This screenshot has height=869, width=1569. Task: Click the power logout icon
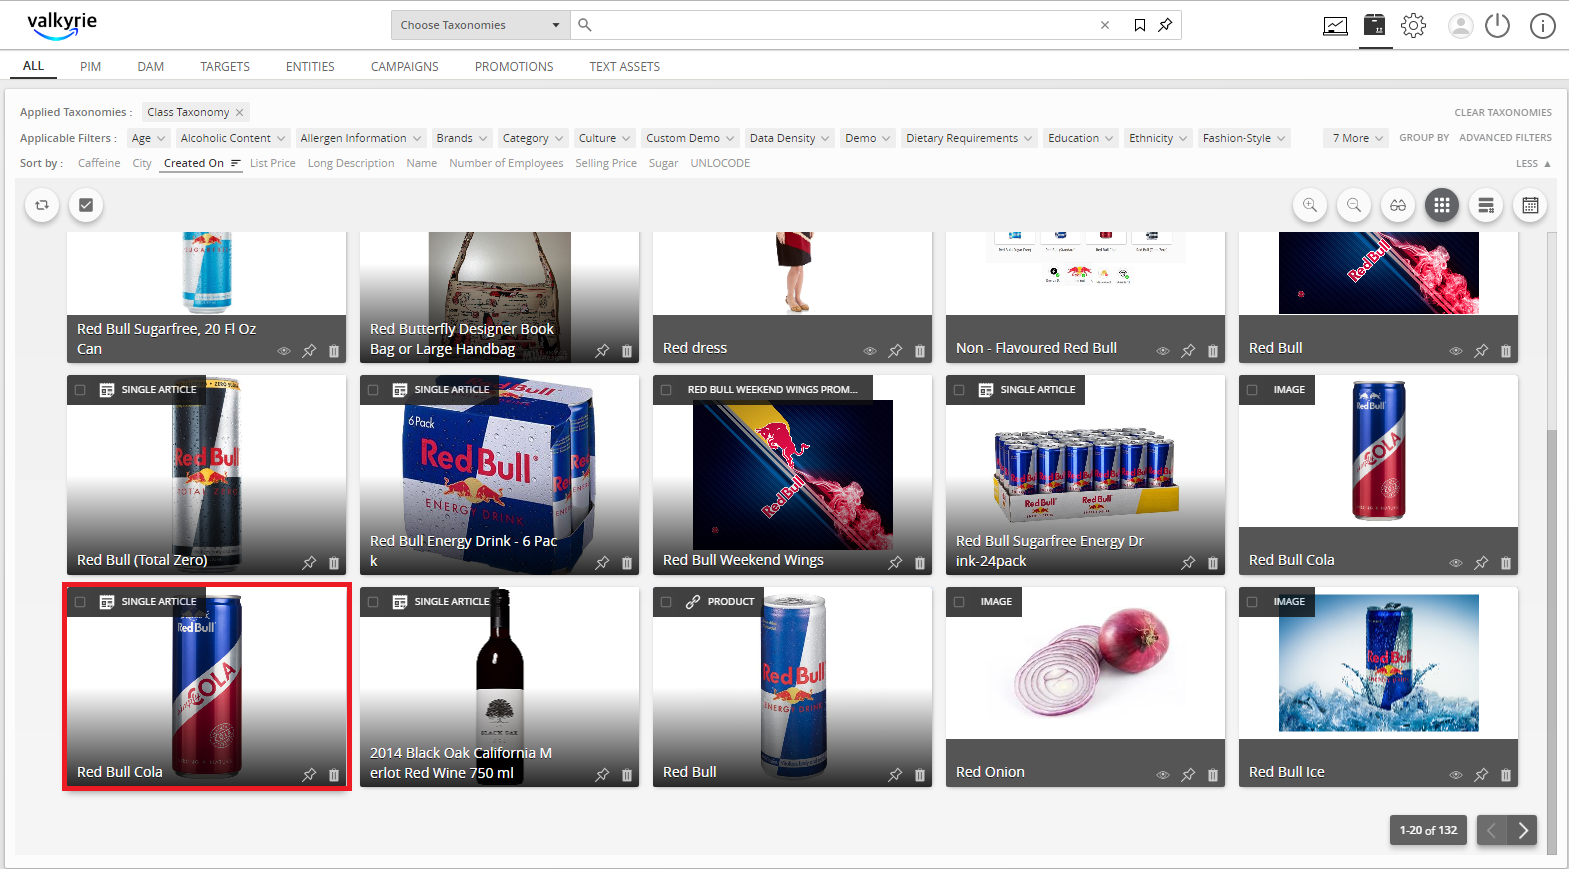coord(1497,25)
